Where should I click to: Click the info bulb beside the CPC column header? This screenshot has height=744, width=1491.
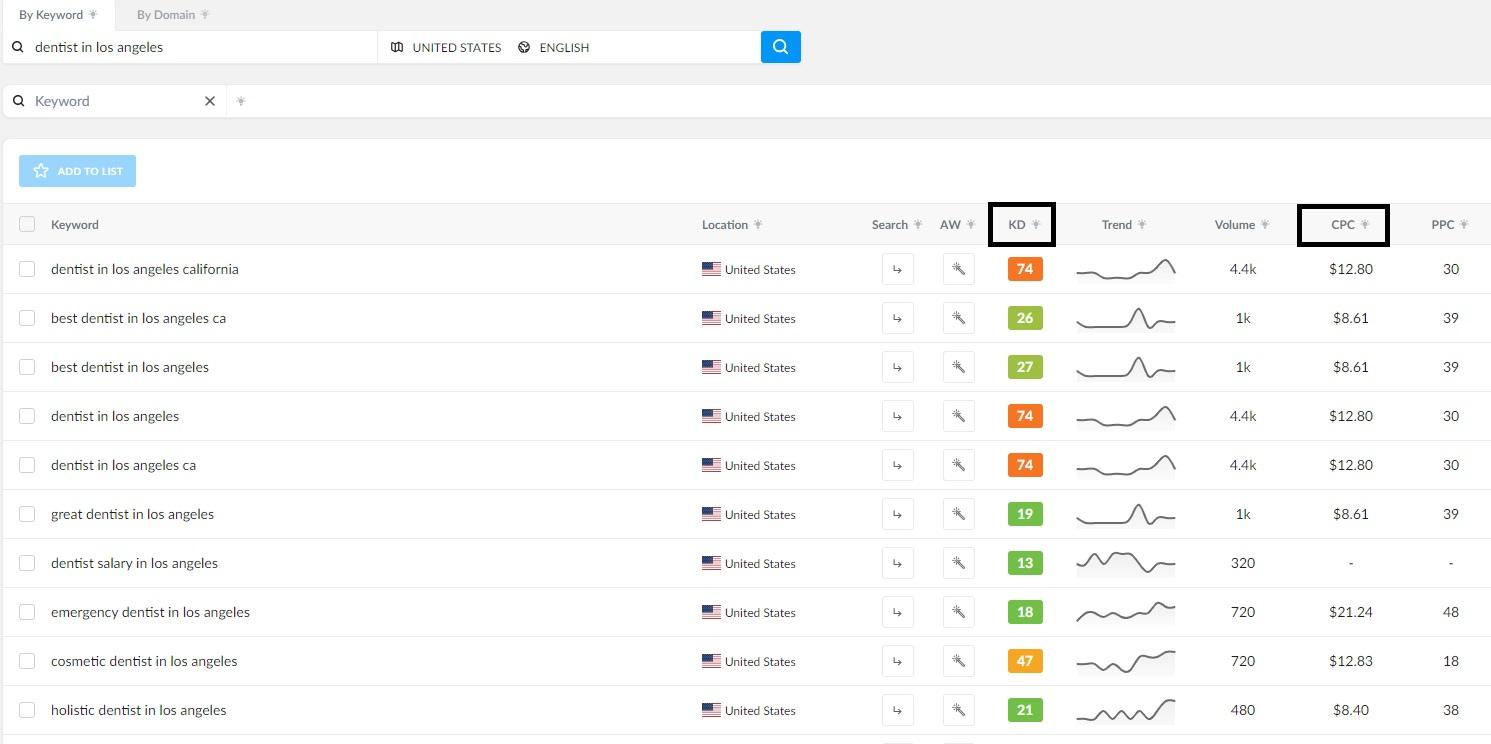1364,225
